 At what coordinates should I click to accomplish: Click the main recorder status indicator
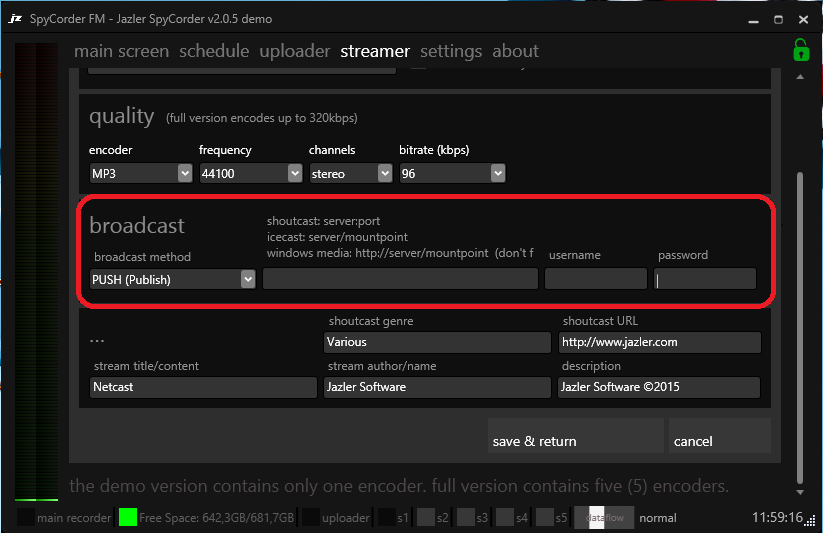click(26, 517)
